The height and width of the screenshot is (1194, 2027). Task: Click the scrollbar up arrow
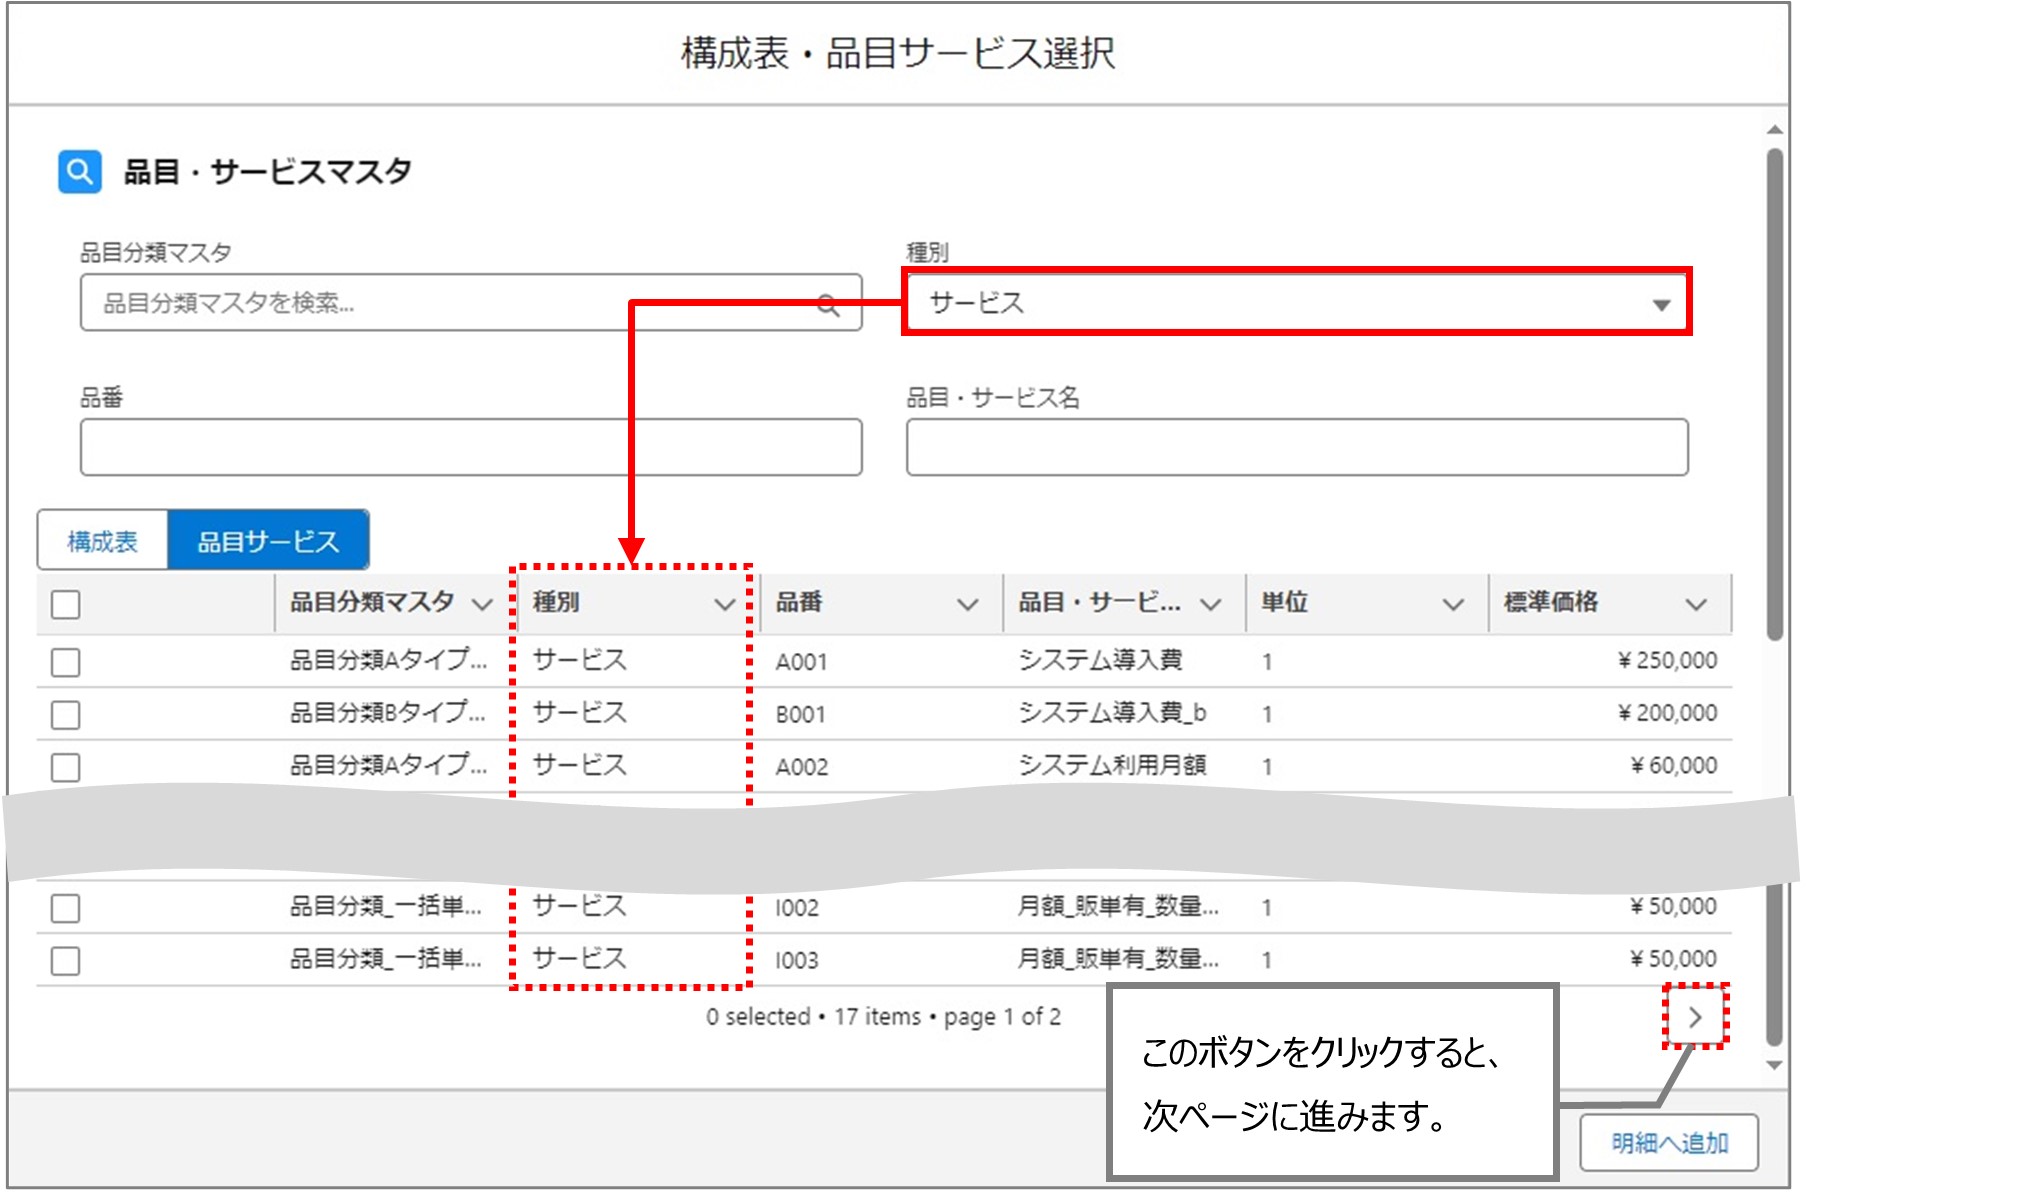[1775, 129]
